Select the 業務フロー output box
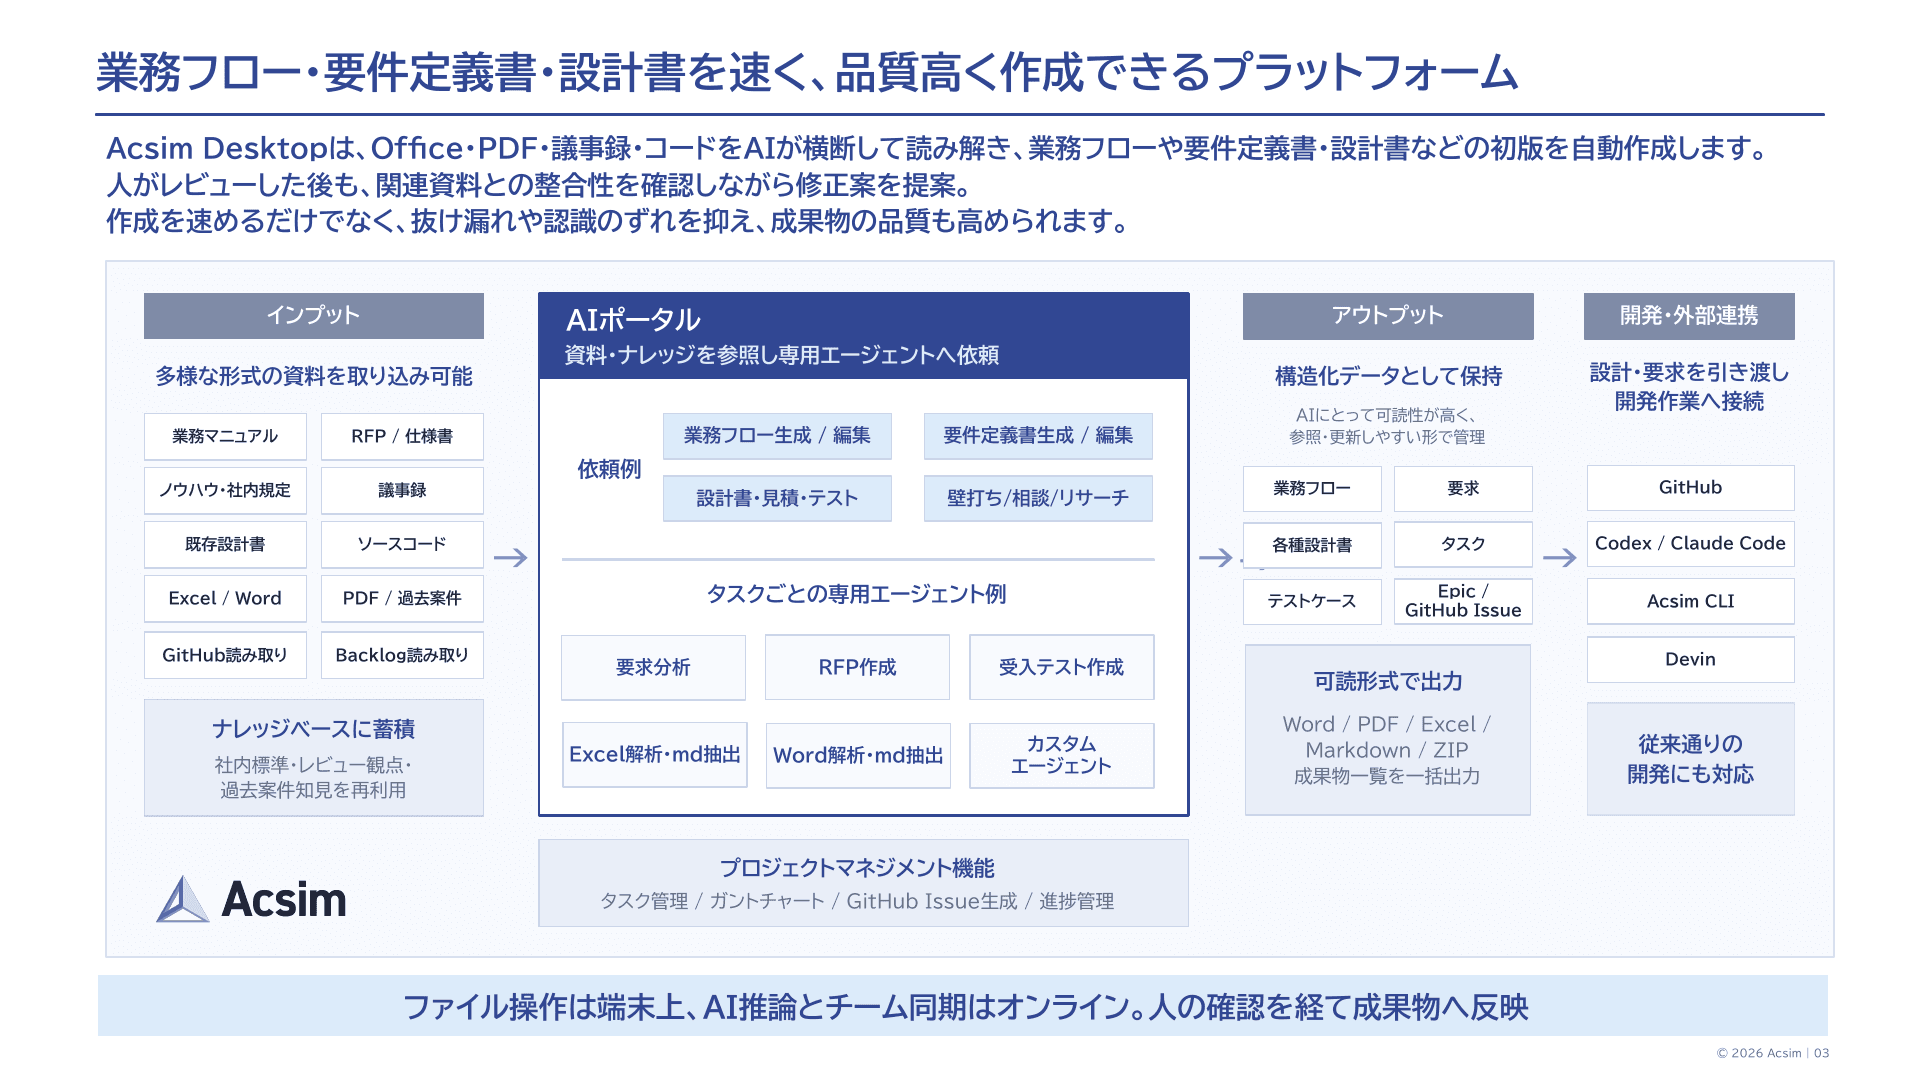Screen dimensions: 1920x1080 (x=1312, y=489)
